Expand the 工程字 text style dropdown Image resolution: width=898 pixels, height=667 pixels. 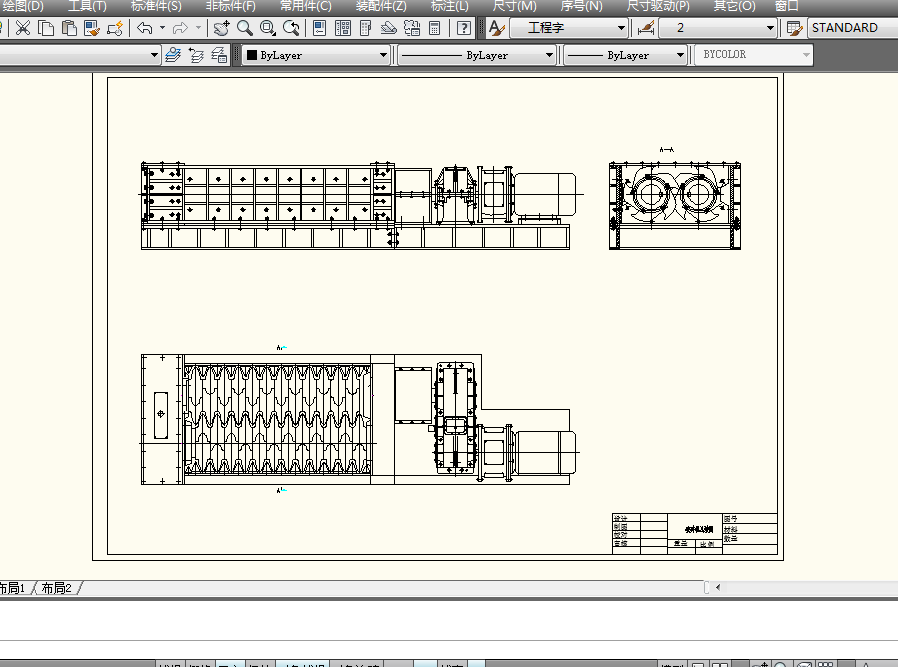(x=621, y=28)
